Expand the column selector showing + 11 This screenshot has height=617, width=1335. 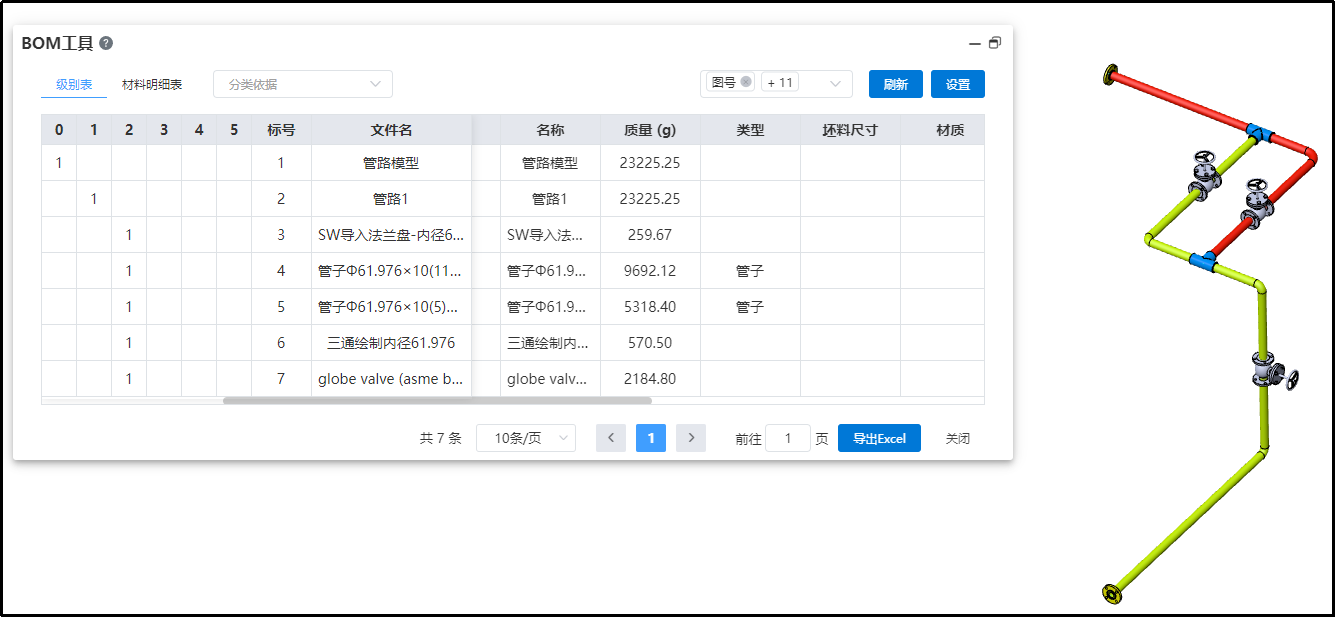tap(806, 84)
